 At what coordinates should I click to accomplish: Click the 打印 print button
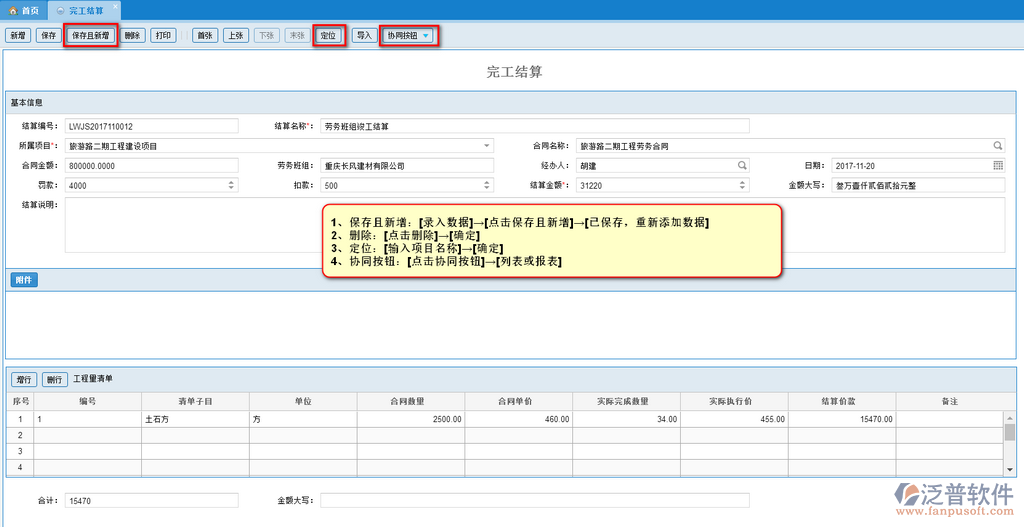click(164, 35)
